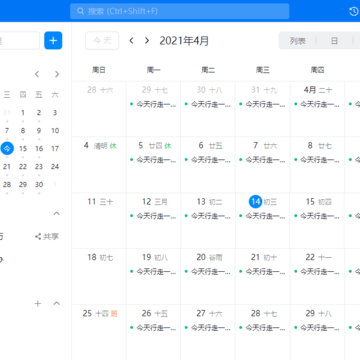Open event on April 21 cell
This screenshot has width=360, height=360.
click(263, 272)
